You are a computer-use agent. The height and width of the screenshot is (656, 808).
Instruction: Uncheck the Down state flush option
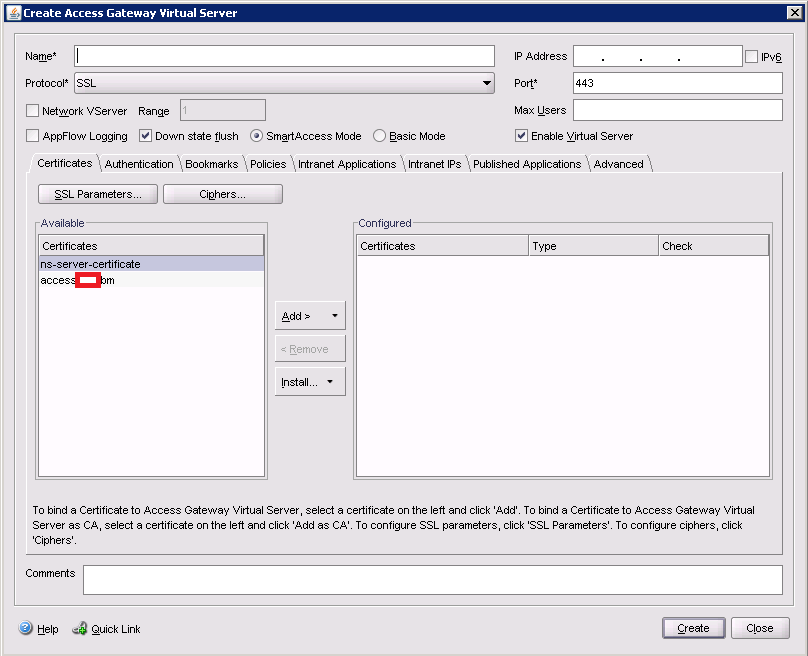pyautogui.click(x=145, y=136)
